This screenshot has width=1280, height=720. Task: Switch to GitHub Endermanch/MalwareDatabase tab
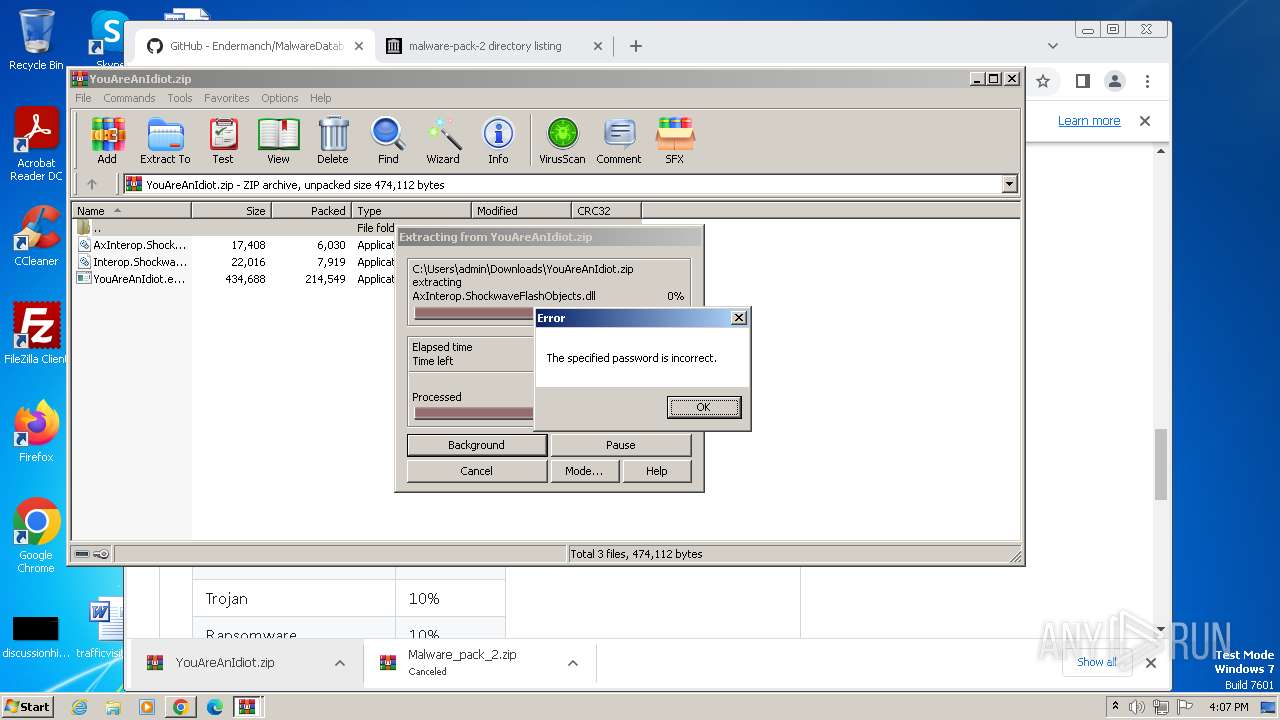[254, 46]
